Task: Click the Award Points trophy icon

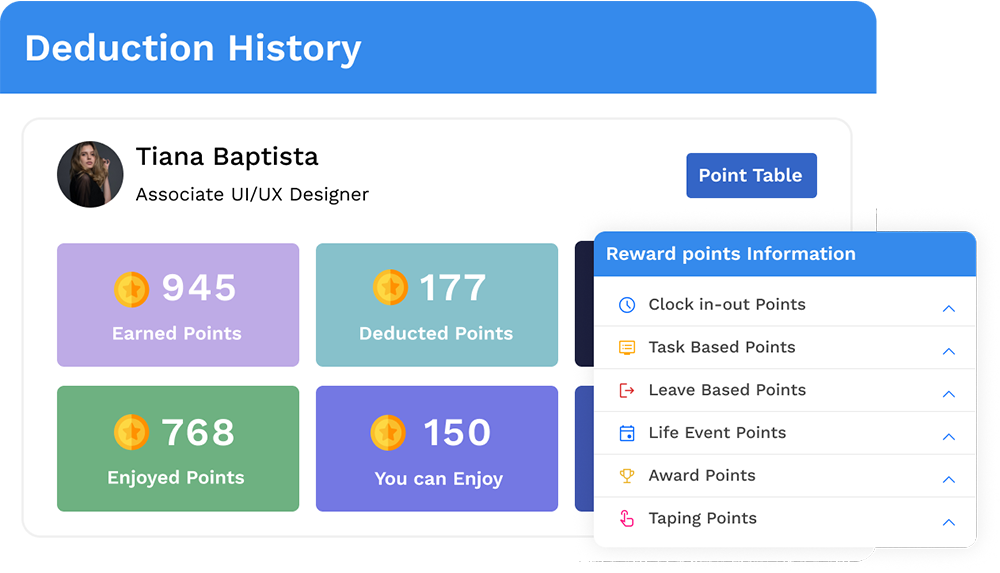Action: tap(627, 476)
